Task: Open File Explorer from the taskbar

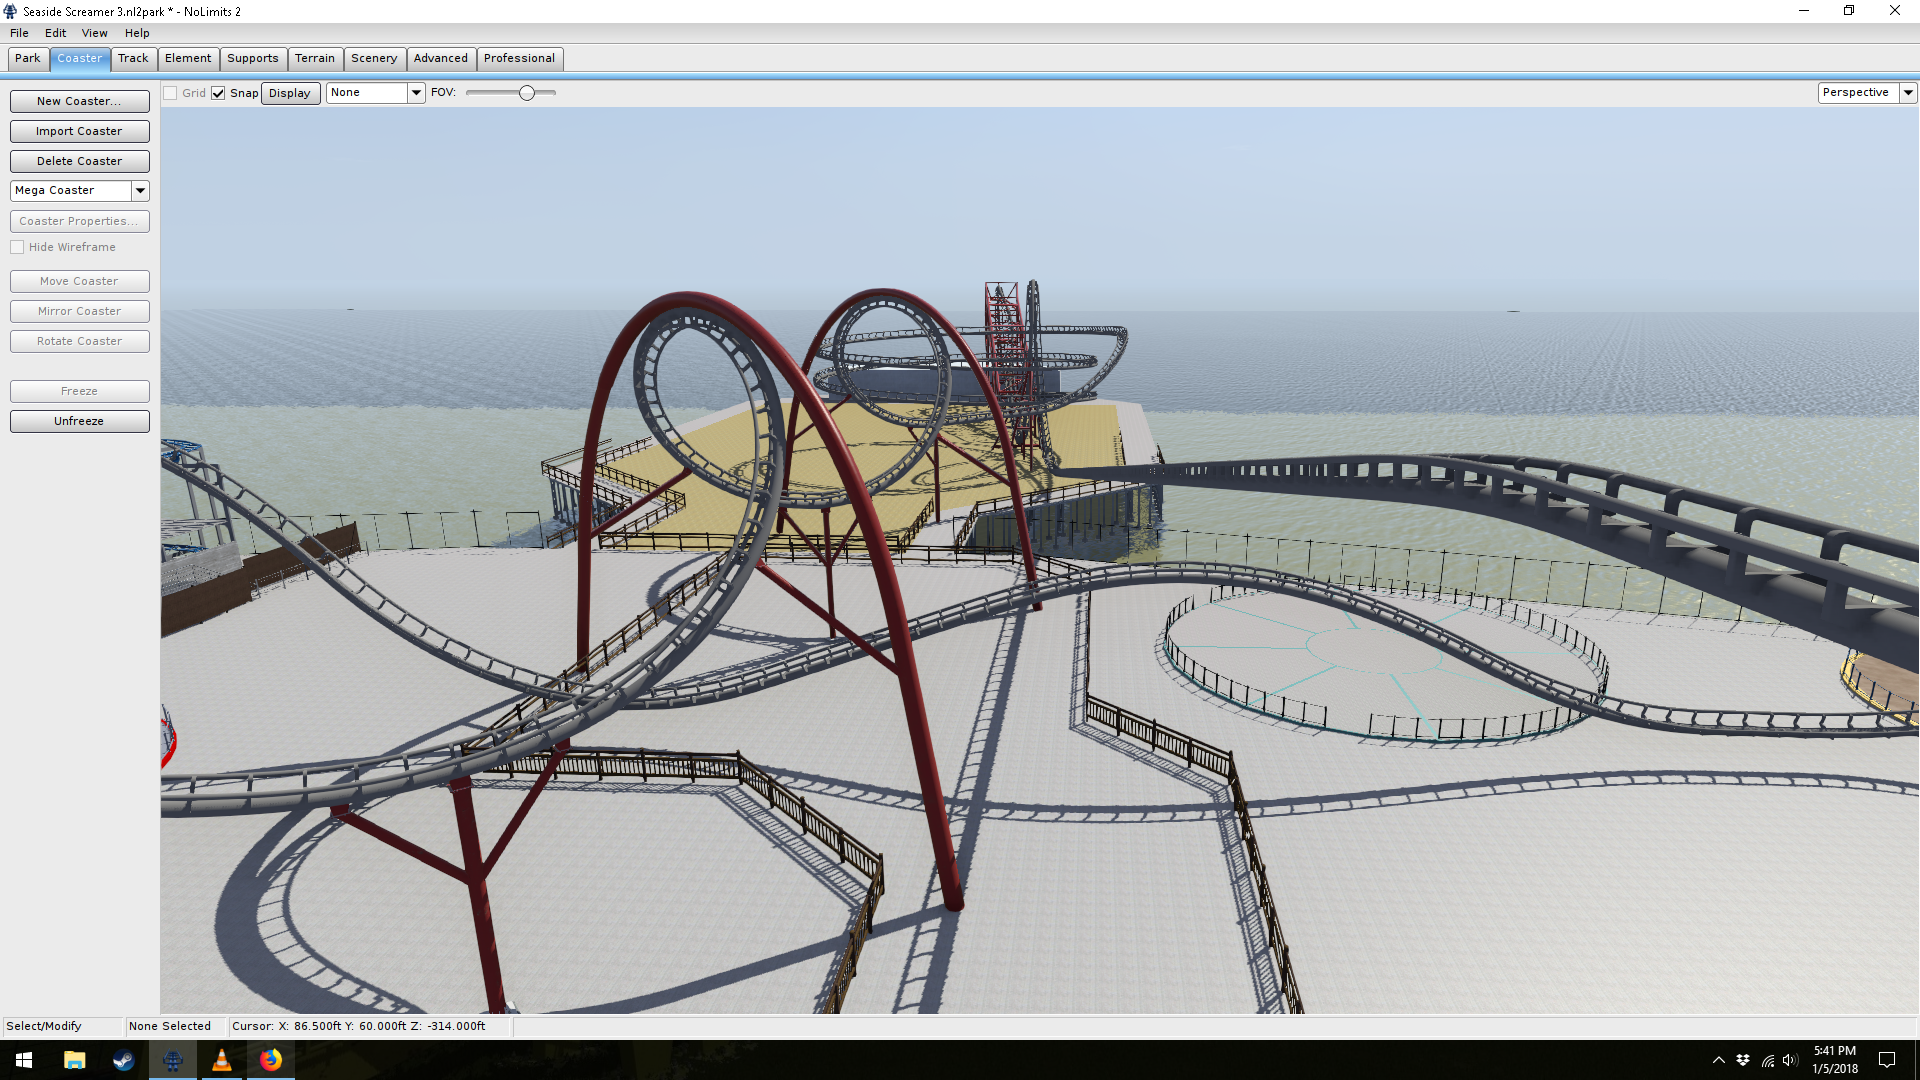Action: click(75, 1060)
